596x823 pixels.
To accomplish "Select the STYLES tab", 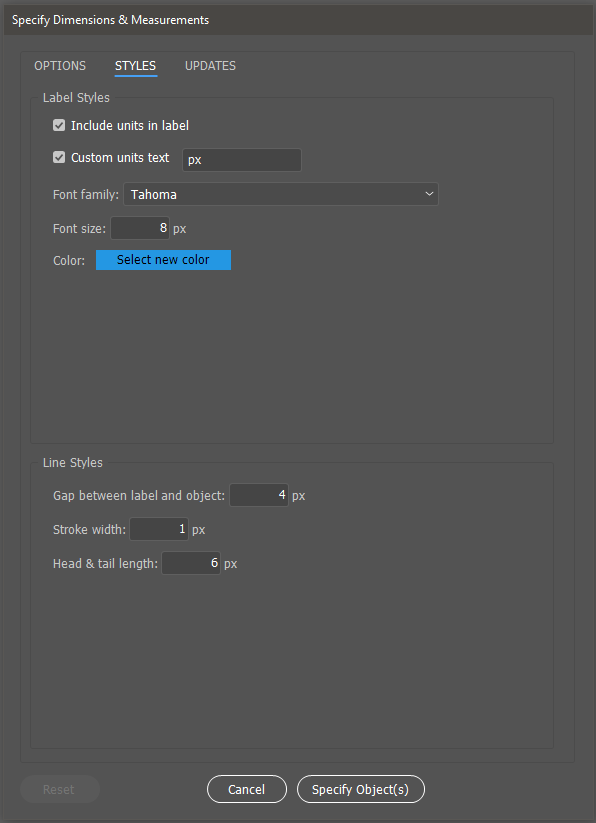I will click(x=135, y=65).
